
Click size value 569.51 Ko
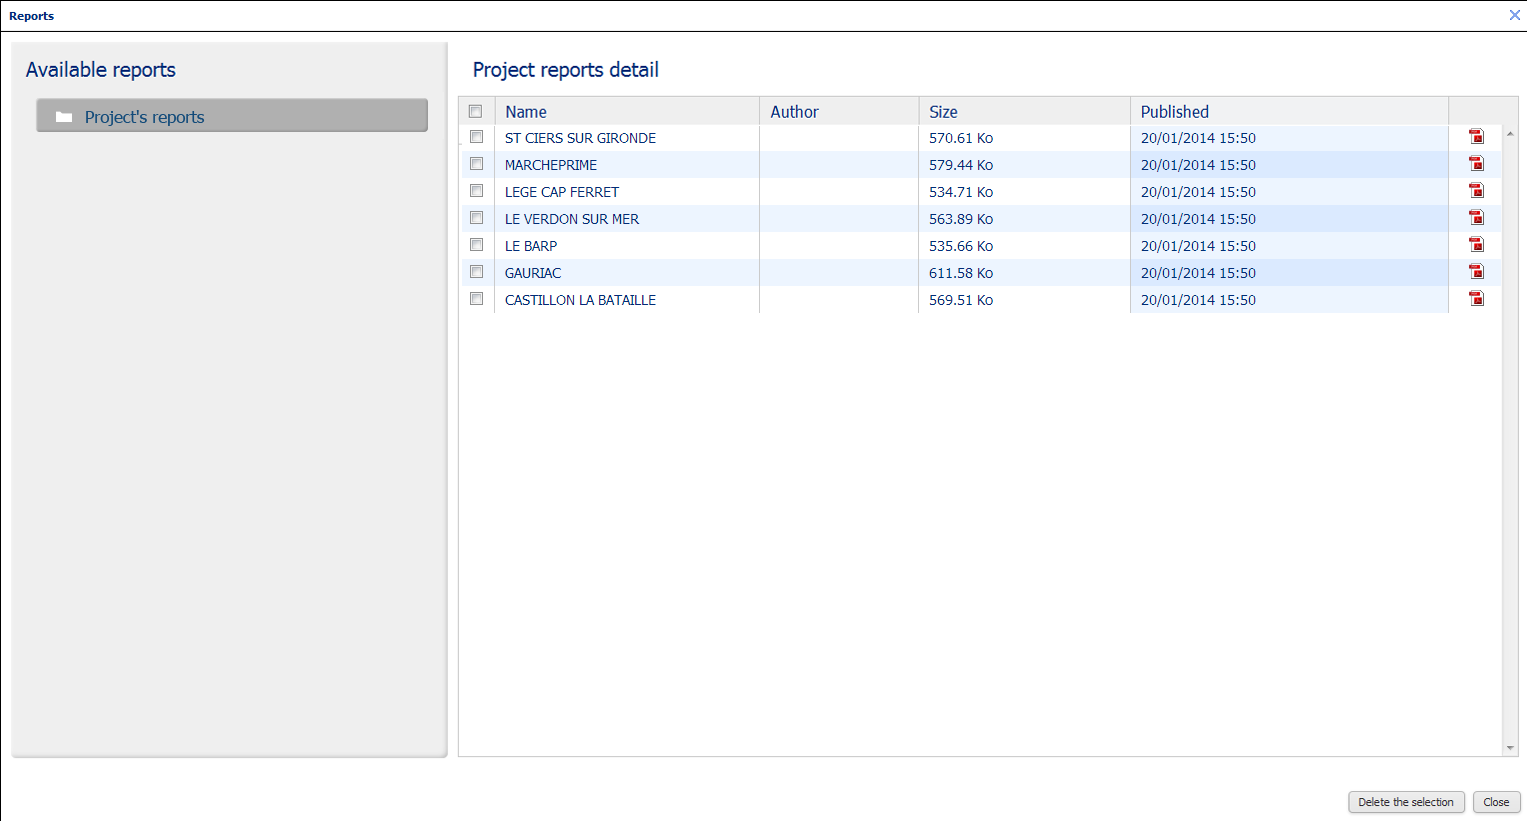(961, 300)
